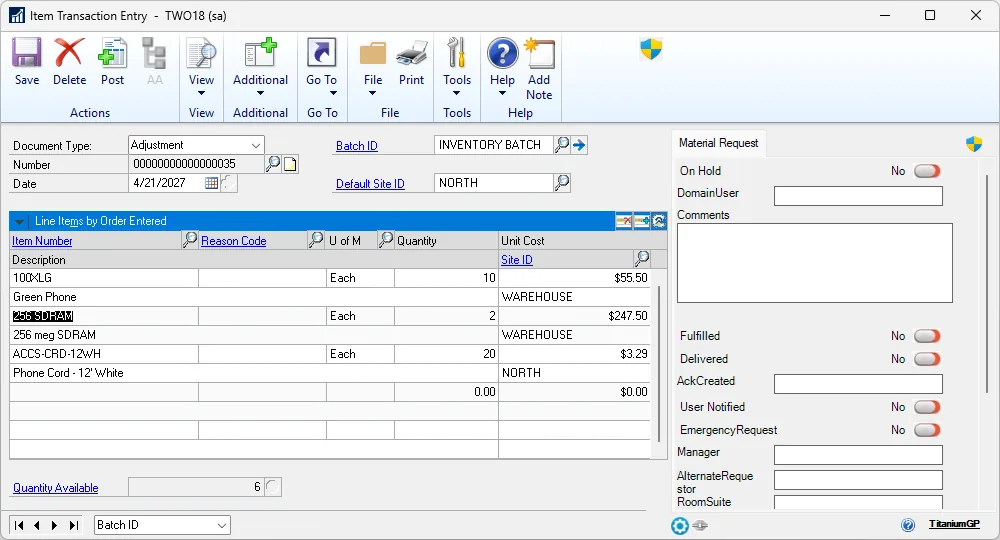Click the AckCreated input field

[858, 384]
